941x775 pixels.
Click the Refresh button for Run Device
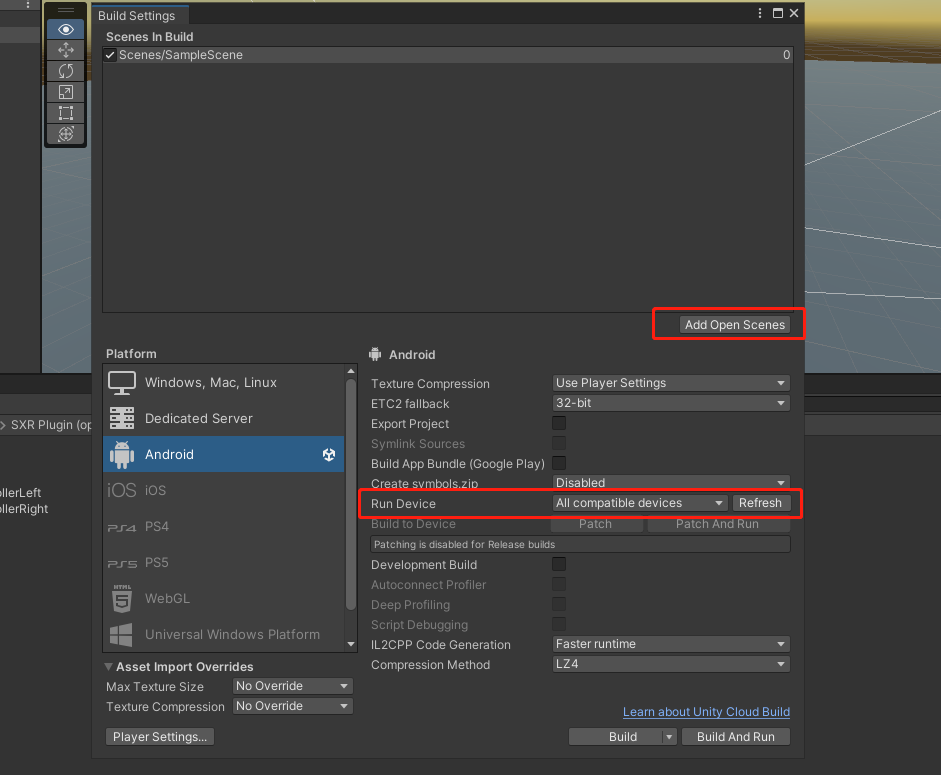pyautogui.click(x=762, y=503)
